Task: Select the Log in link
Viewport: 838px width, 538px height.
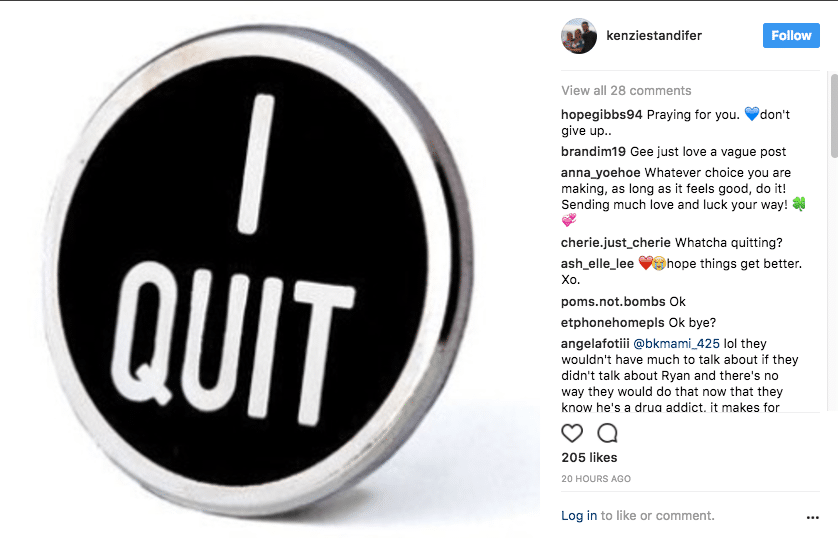Action: [x=579, y=516]
